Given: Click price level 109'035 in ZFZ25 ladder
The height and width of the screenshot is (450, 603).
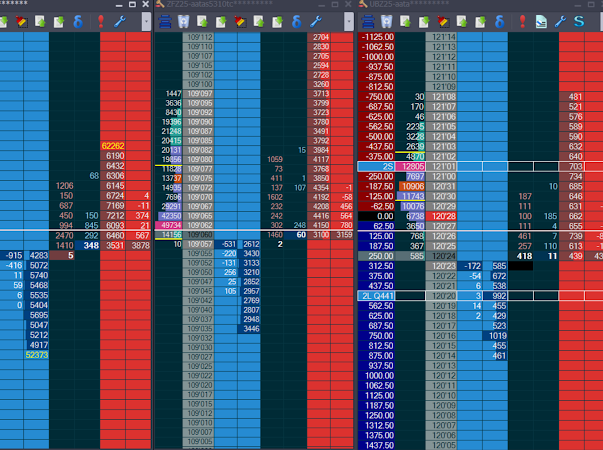Looking at the screenshot, I should click(x=198, y=329).
